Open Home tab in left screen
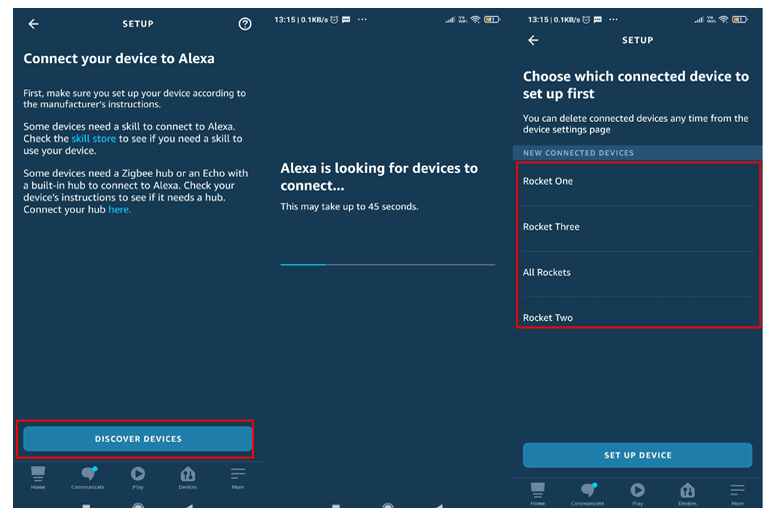 click(38, 478)
